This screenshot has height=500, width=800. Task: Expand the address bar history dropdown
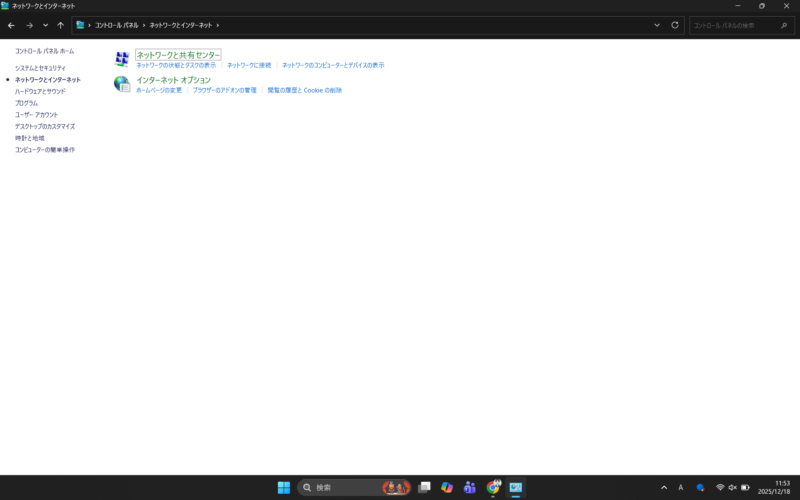click(x=657, y=25)
